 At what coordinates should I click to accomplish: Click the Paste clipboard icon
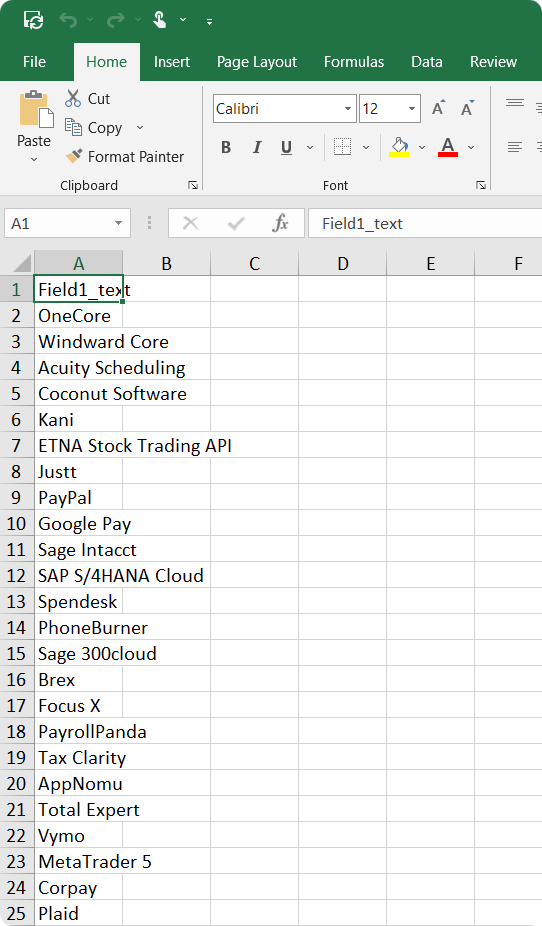point(35,110)
